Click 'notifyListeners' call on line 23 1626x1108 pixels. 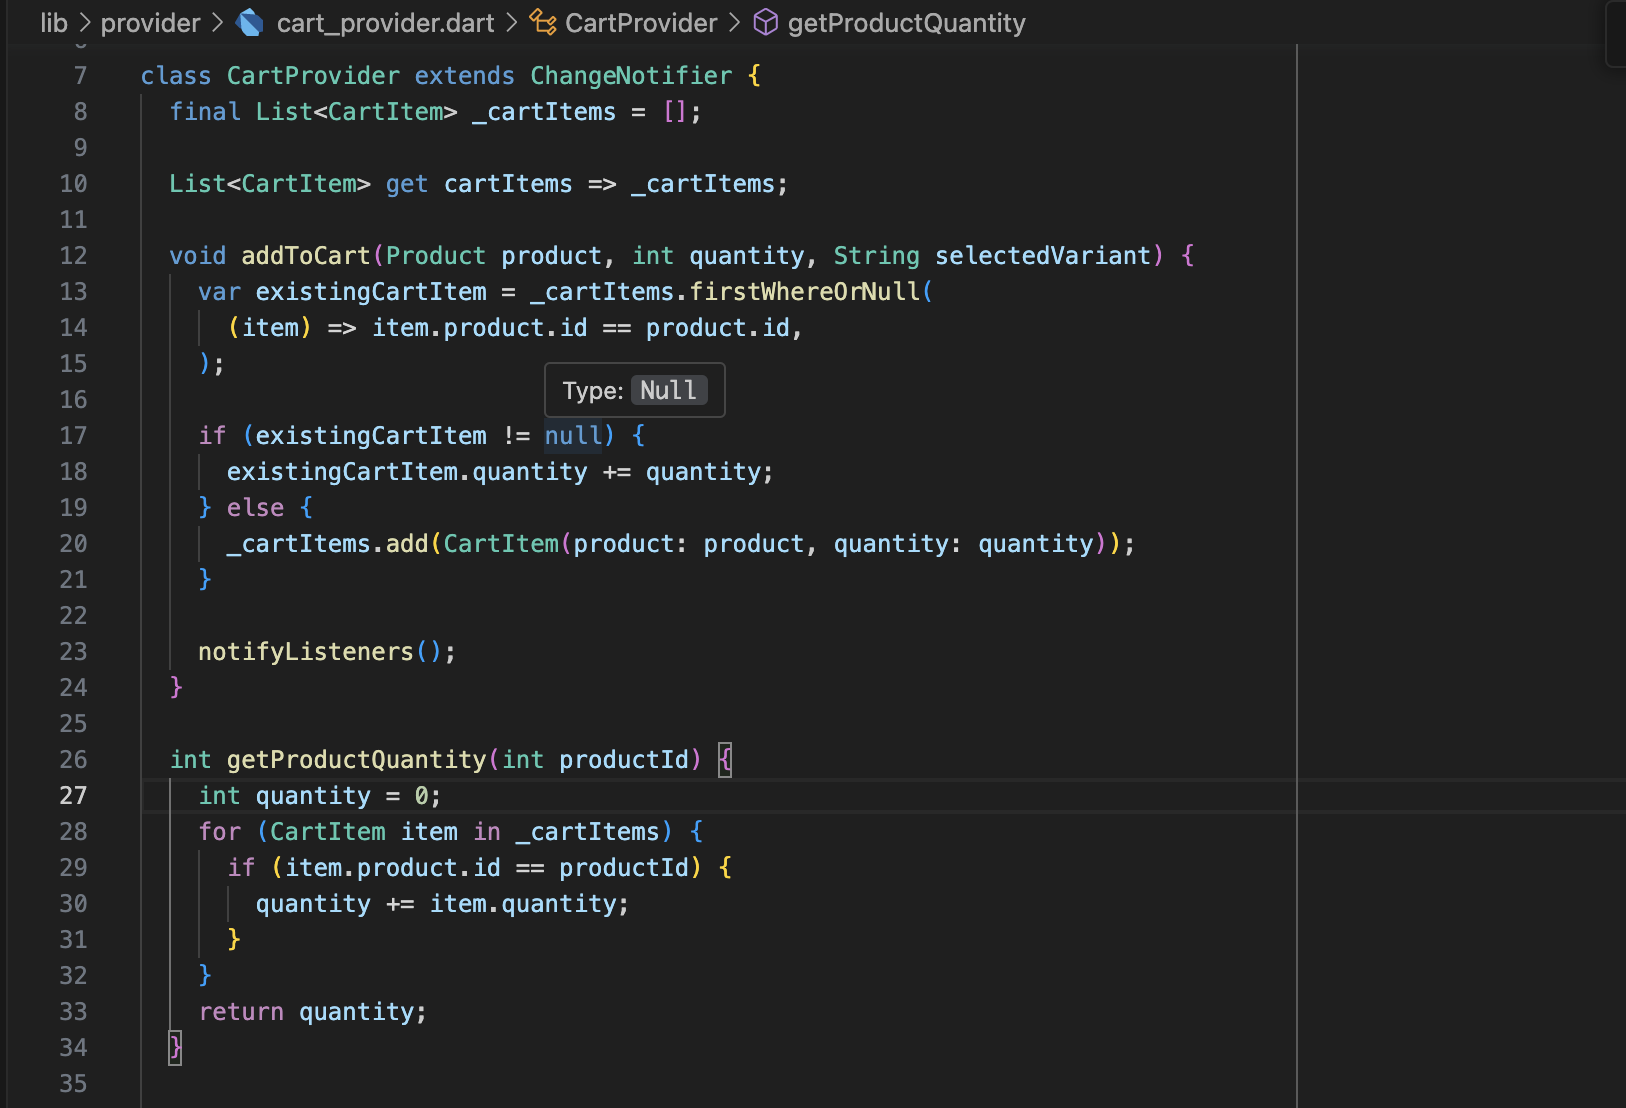coord(306,652)
